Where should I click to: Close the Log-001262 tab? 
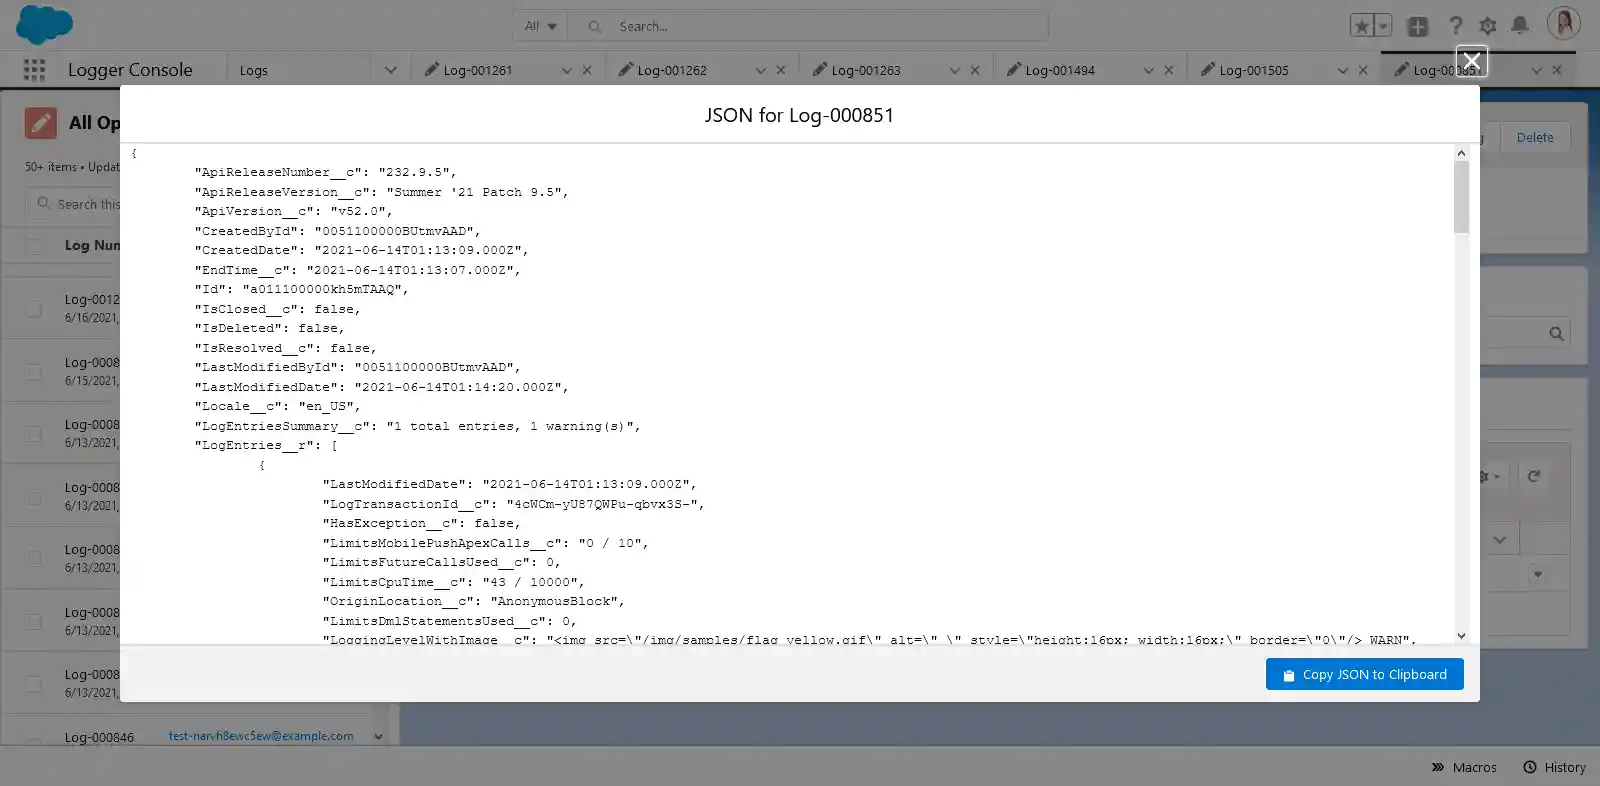point(781,70)
